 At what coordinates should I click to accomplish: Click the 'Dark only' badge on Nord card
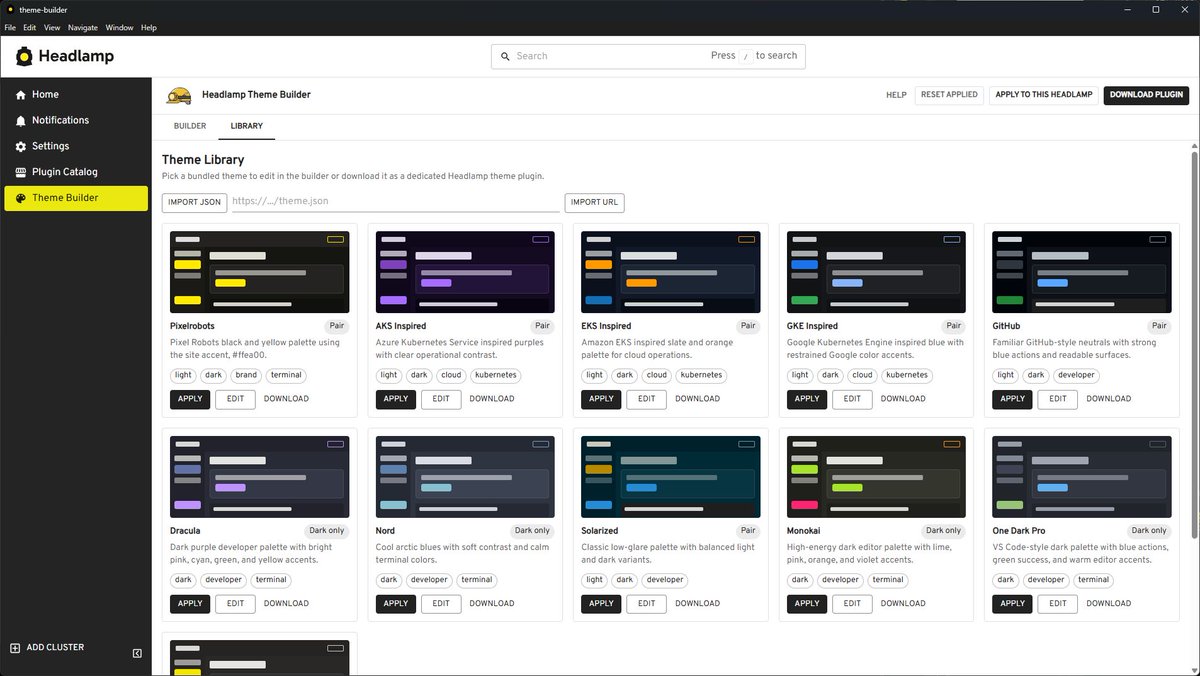[x=532, y=531]
